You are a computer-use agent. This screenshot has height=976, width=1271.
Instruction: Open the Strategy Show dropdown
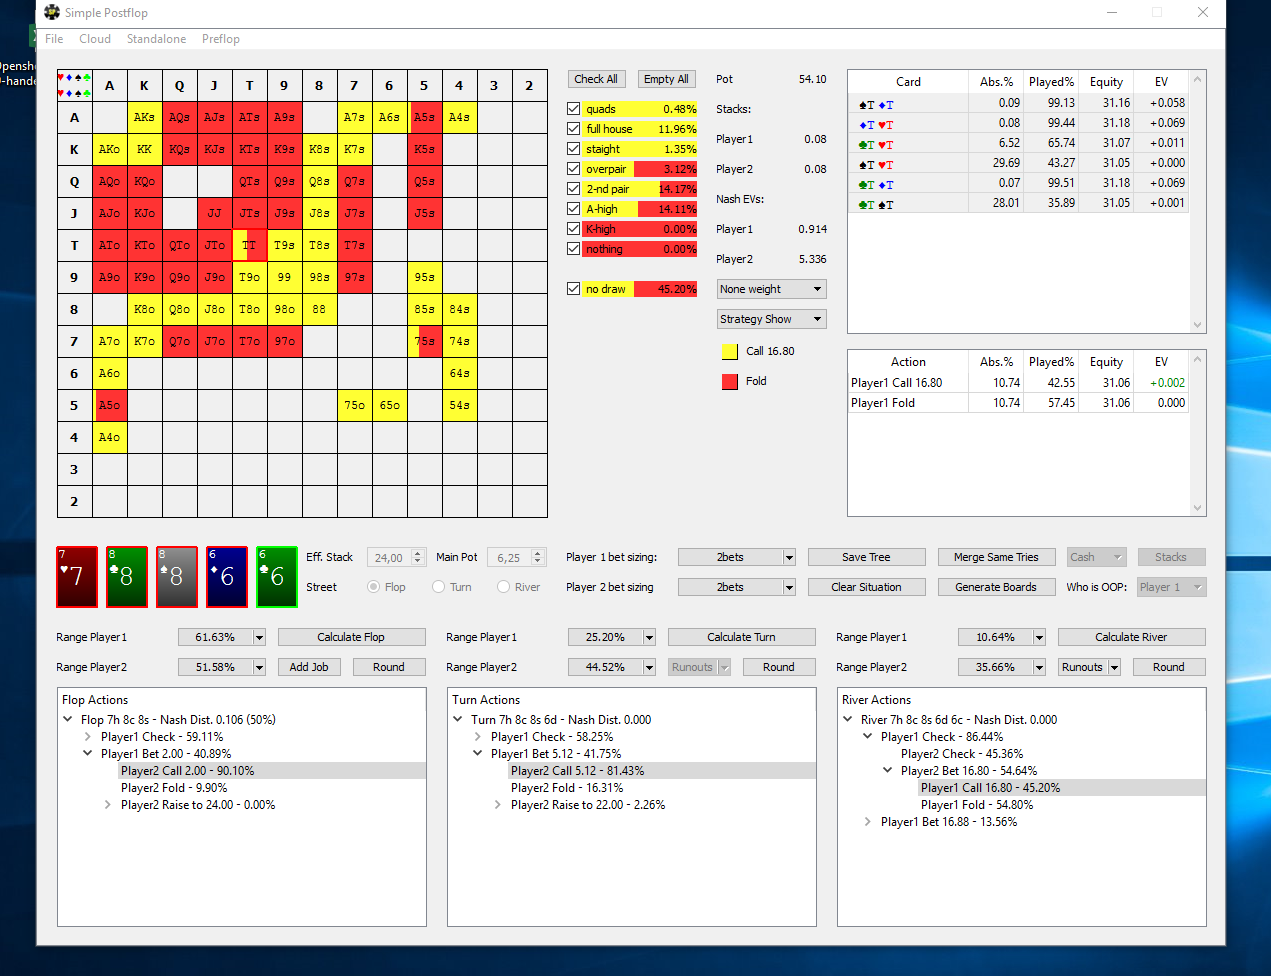pyautogui.click(x=771, y=319)
